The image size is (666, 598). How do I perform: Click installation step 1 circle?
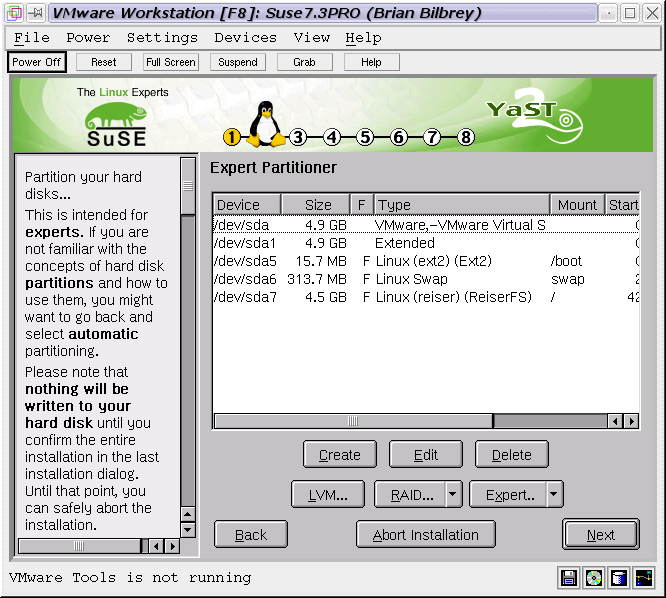233,137
